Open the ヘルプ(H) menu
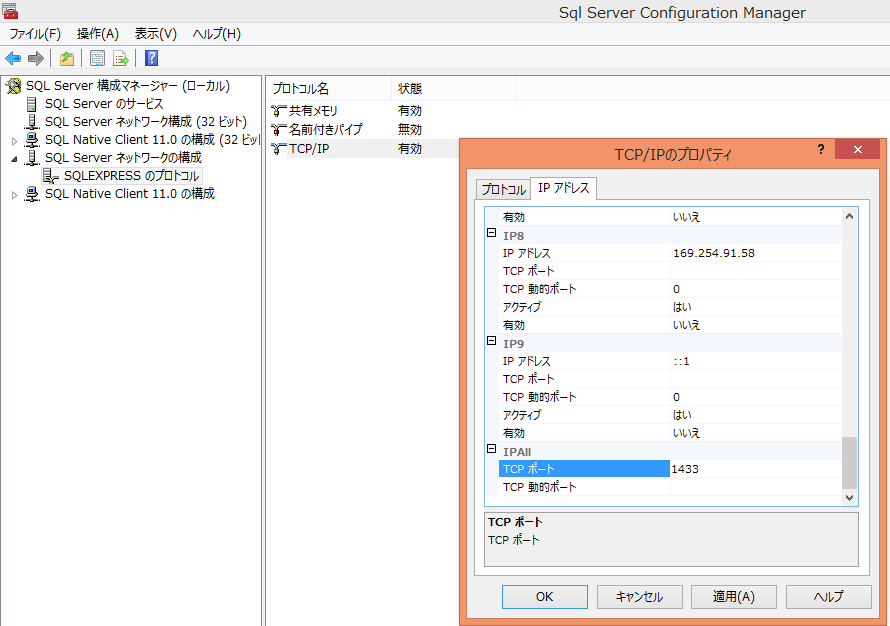Image resolution: width=890 pixels, height=626 pixels. tap(217, 34)
